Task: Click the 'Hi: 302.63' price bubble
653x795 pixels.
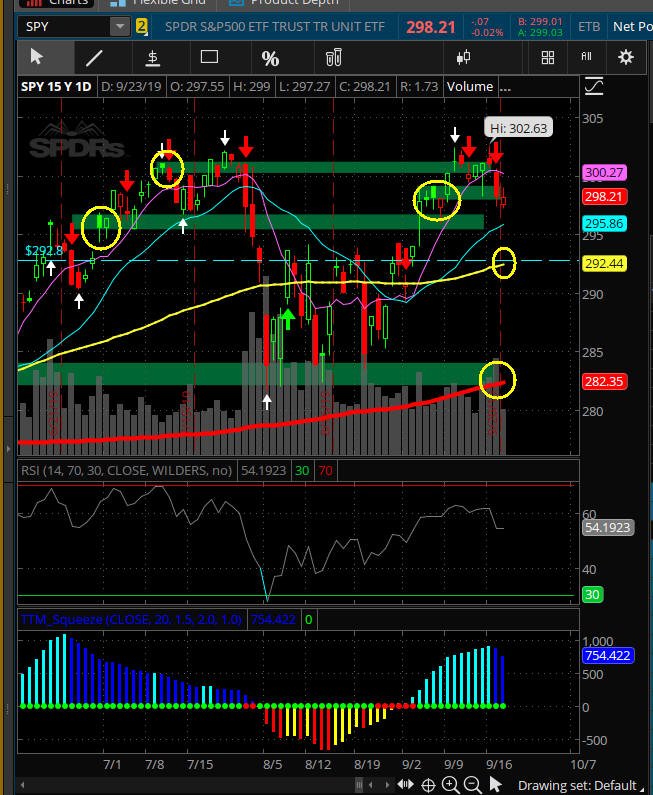Action: coord(519,128)
